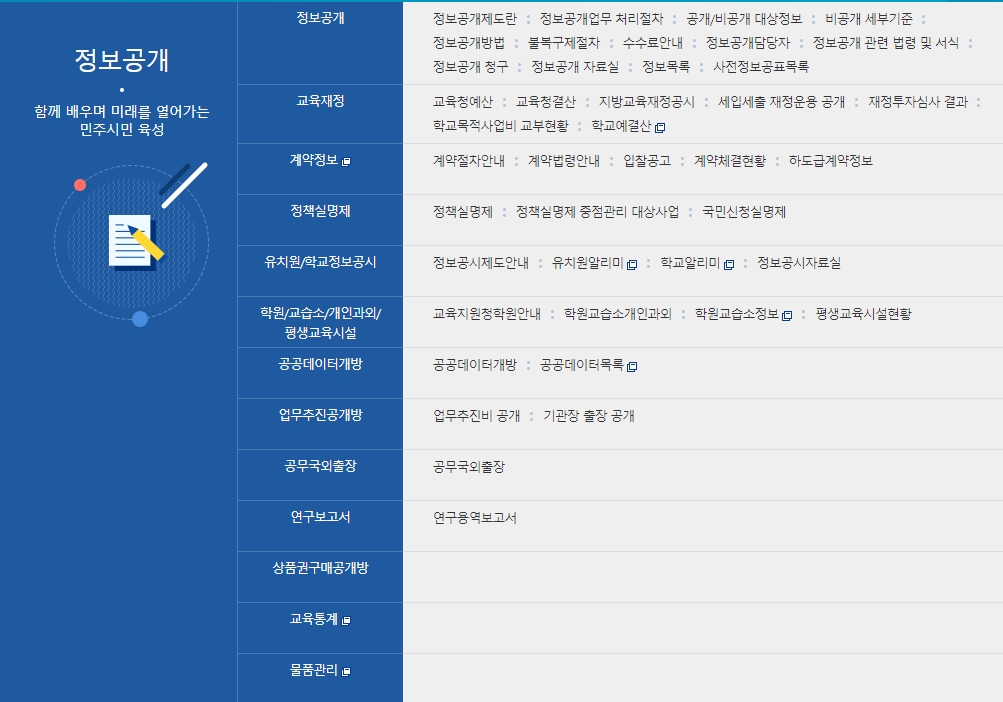Click the 물품관리 external link icon
This screenshot has width=1003, height=702.
345,671
